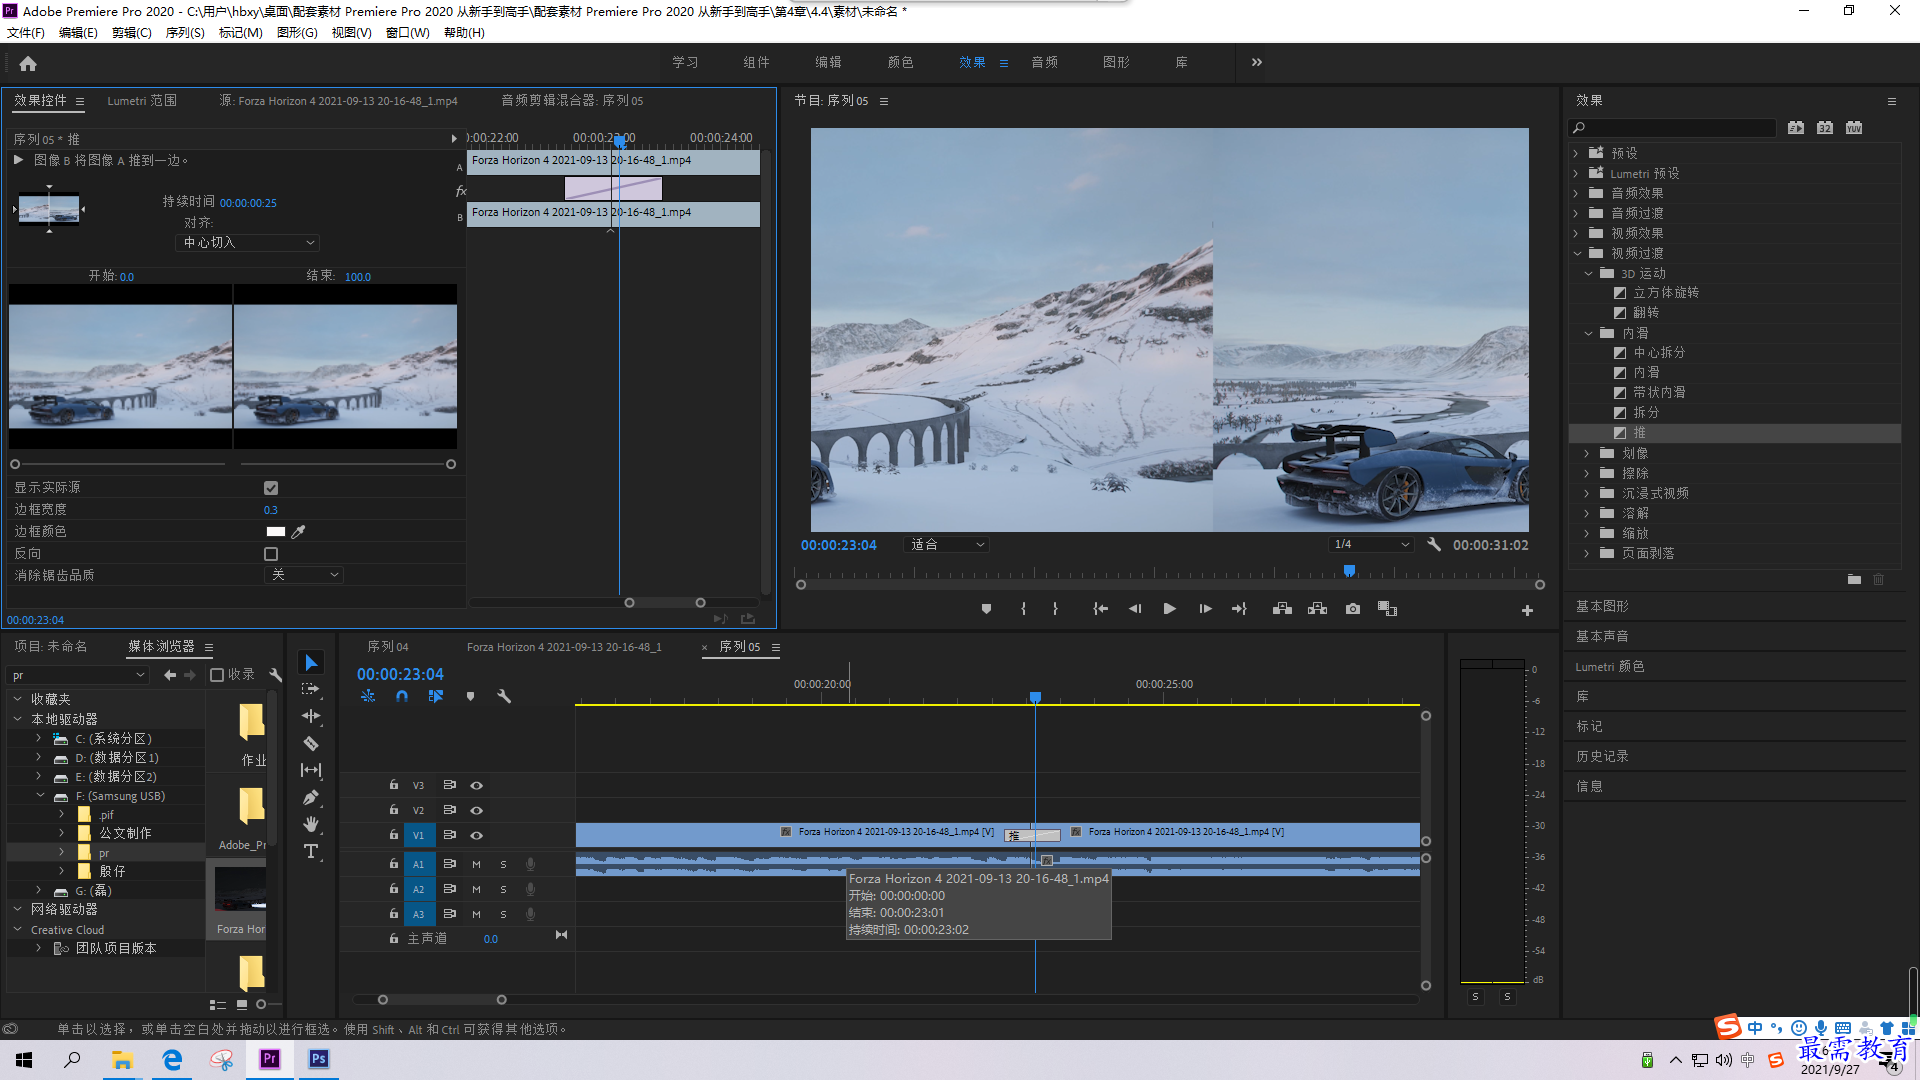Select the Pen tool
The image size is (1920, 1080).
tap(311, 797)
